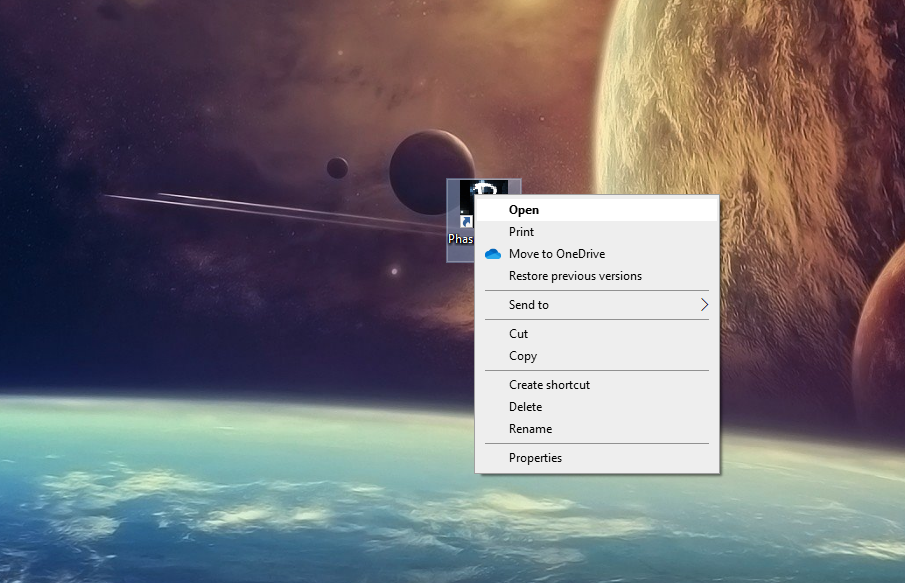The width and height of the screenshot is (905, 583).
Task: Click Restore previous versions
Action: [575, 276]
